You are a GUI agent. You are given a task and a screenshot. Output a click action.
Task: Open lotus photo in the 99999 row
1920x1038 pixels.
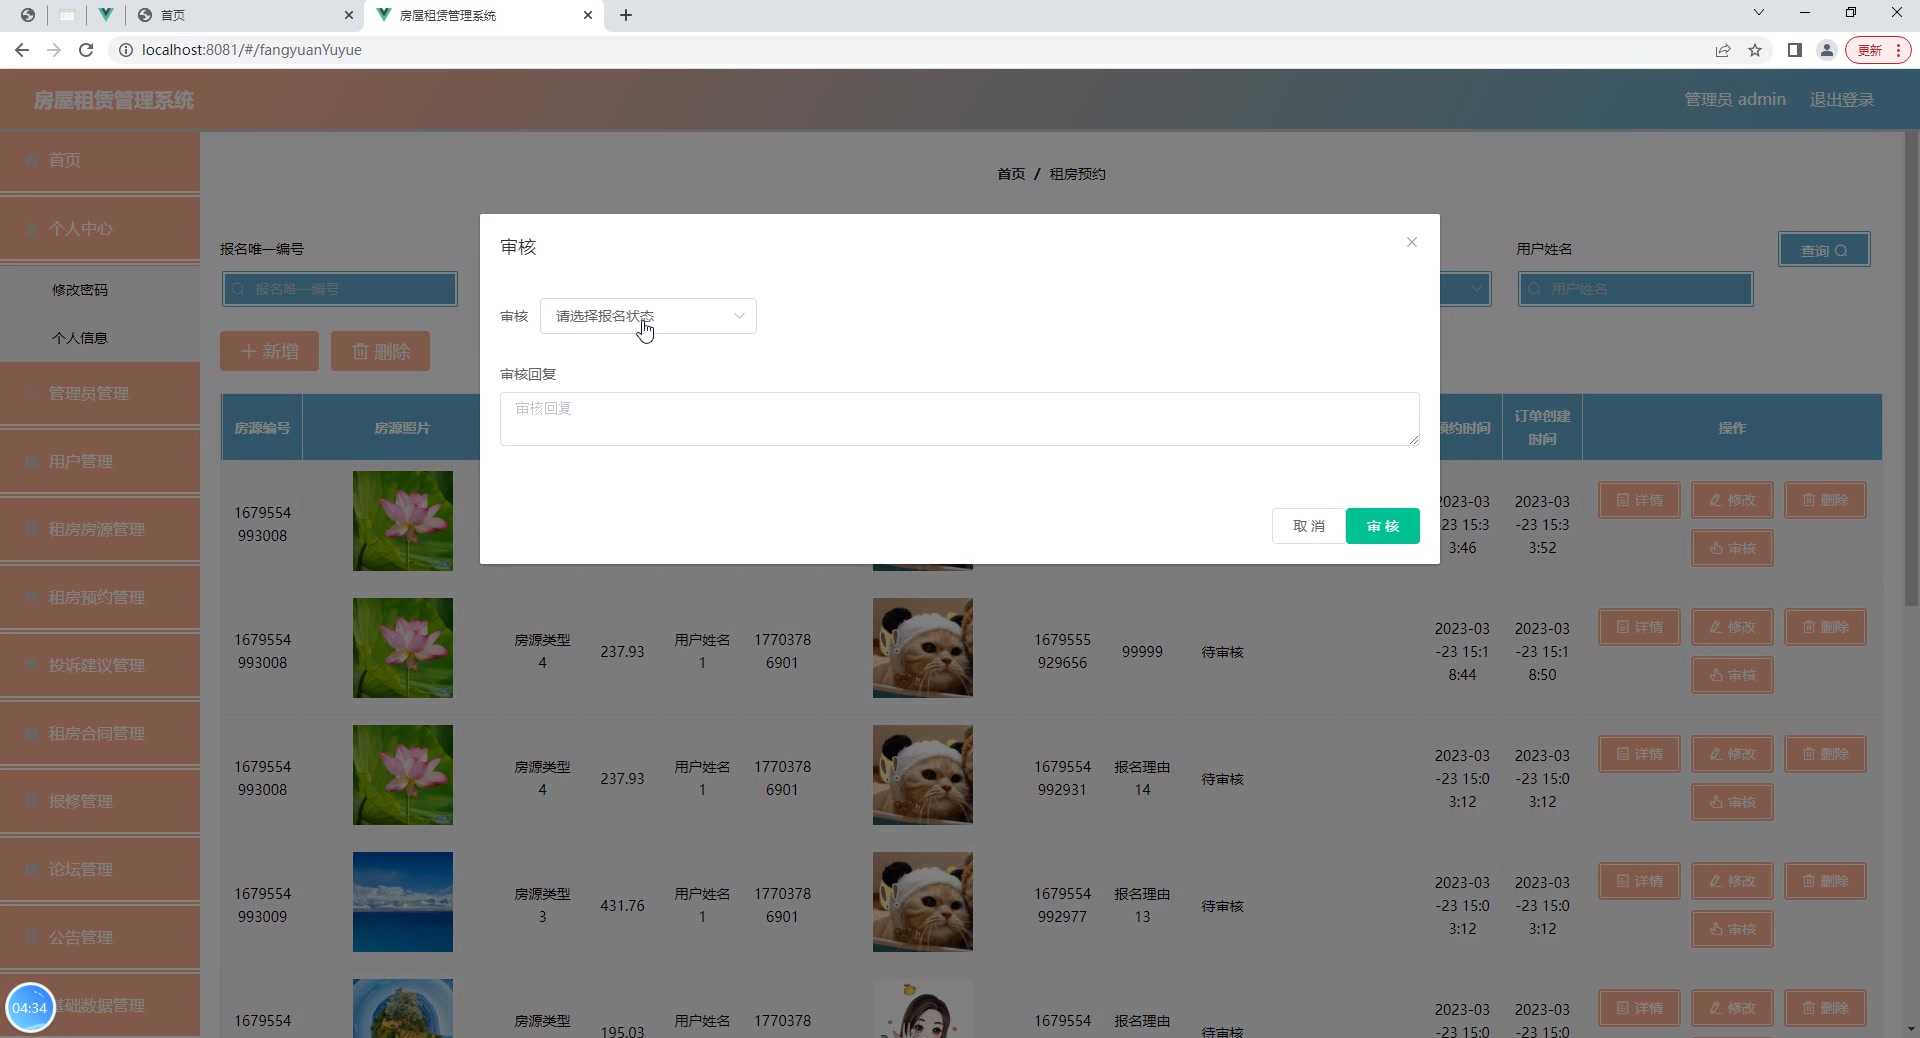coord(403,648)
